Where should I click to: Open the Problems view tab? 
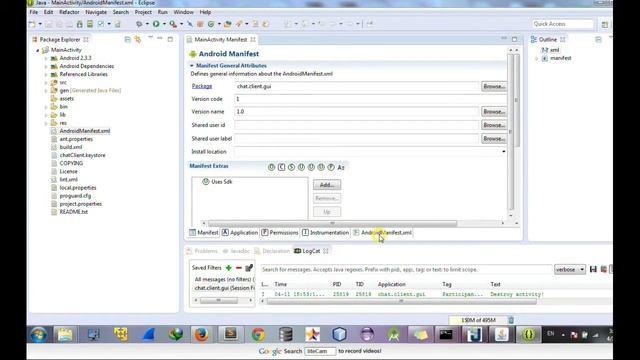coord(202,251)
